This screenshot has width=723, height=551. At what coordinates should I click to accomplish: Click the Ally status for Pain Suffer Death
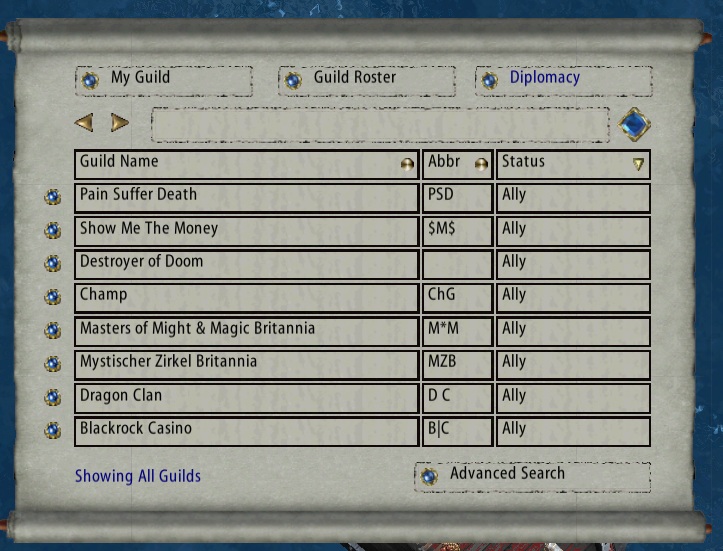pos(573,198)
